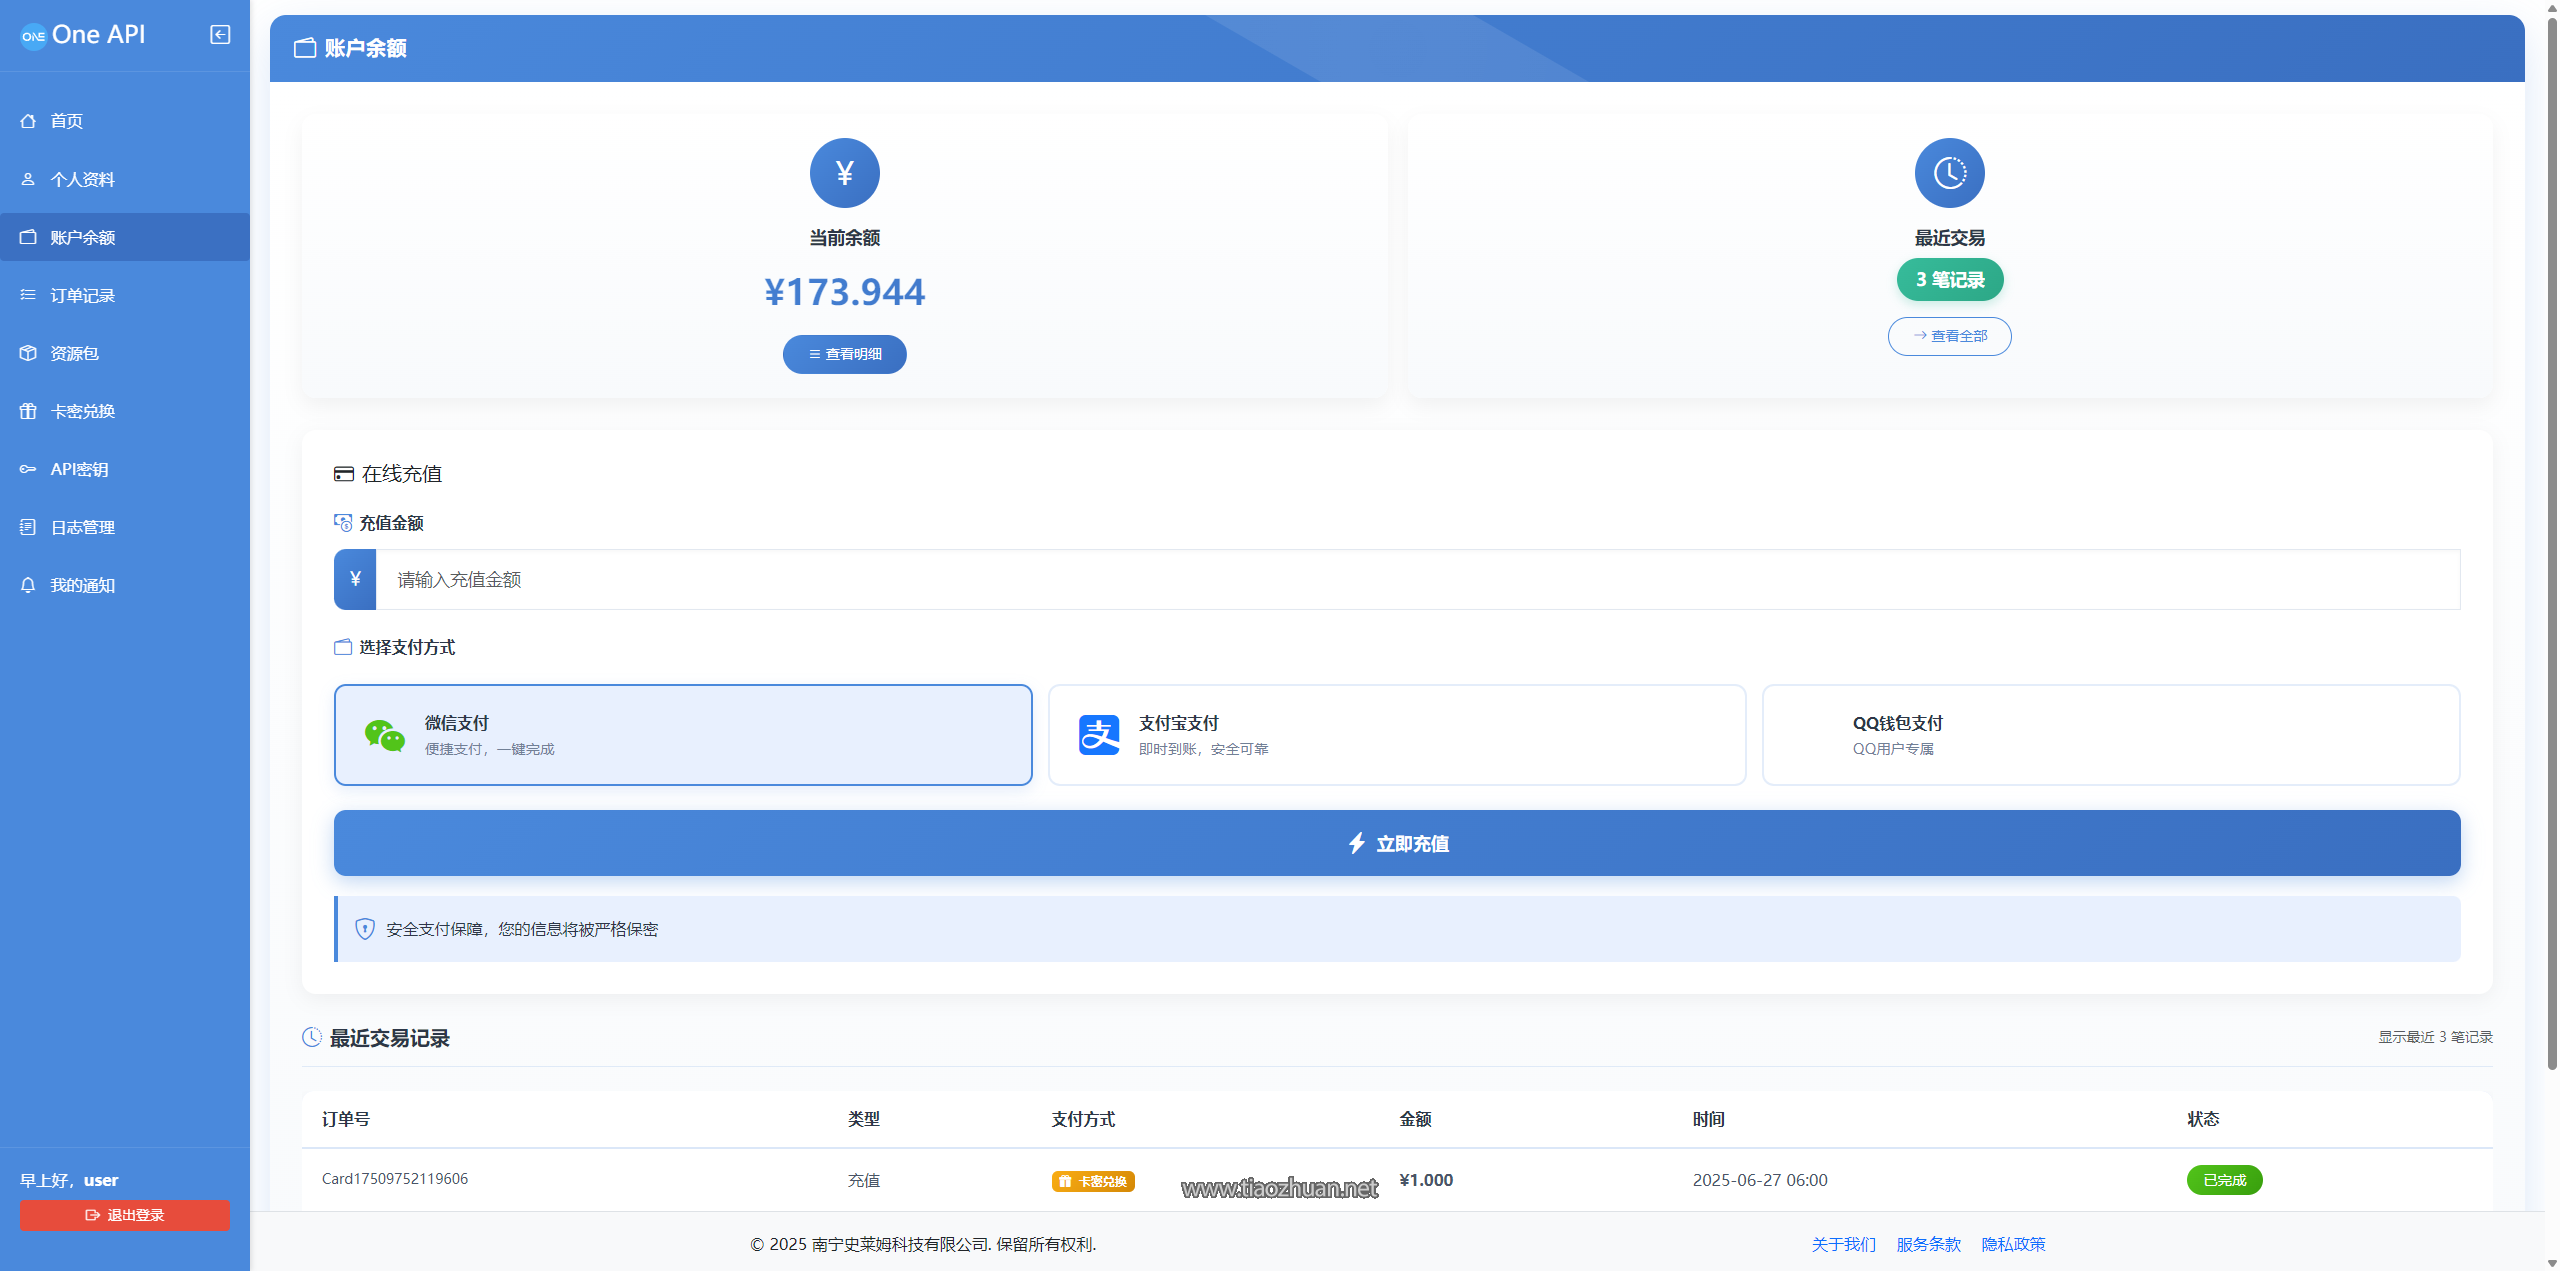Open the 关于我们 footer link
This screenshot has width=2560, height=1271.
click(x=1844, y=1244)
